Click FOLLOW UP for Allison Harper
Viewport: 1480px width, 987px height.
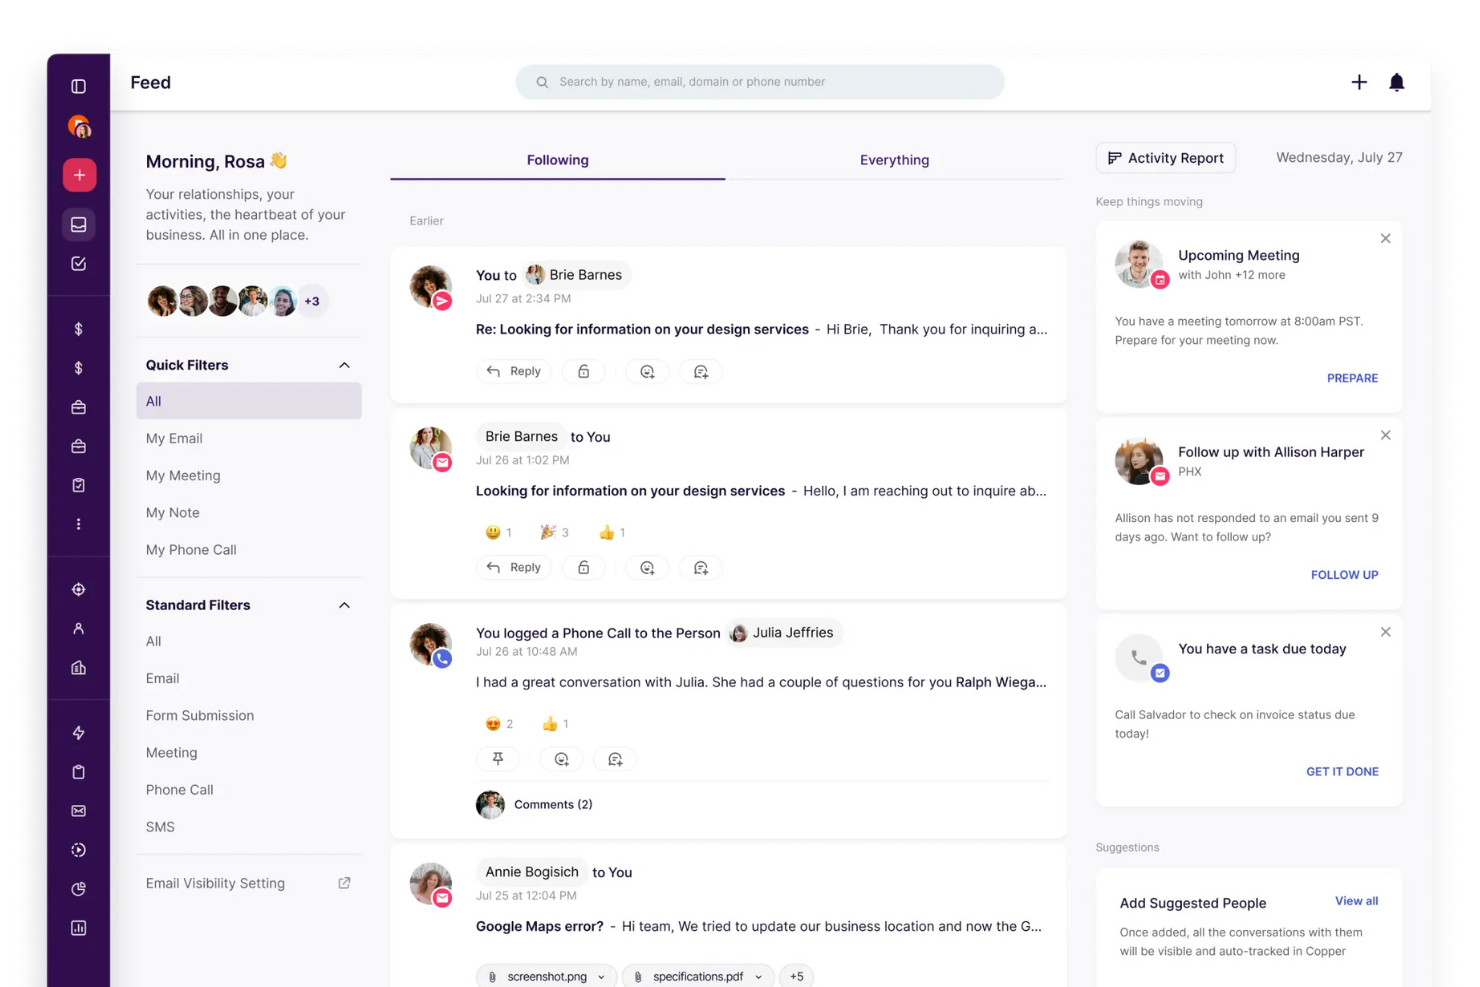coord(1344,574)
